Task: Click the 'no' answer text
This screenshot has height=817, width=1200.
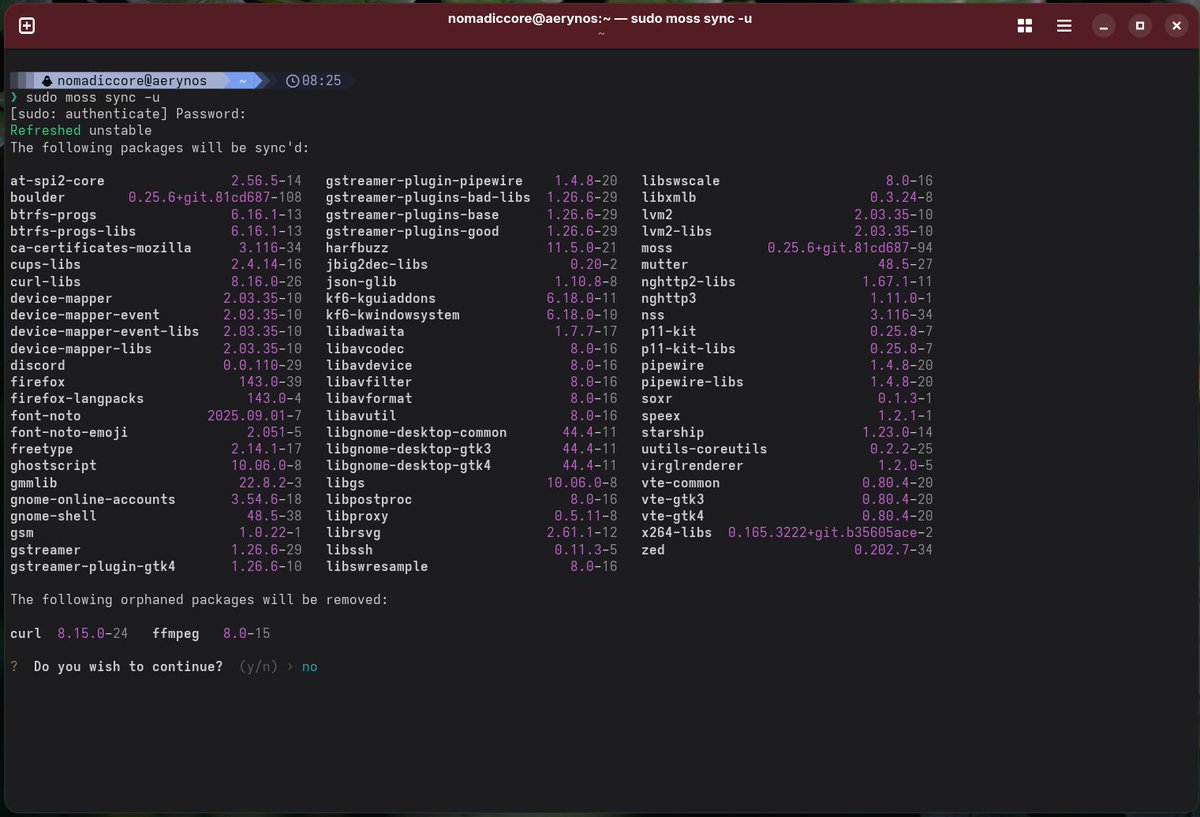Action: click(x=309, y=665)
